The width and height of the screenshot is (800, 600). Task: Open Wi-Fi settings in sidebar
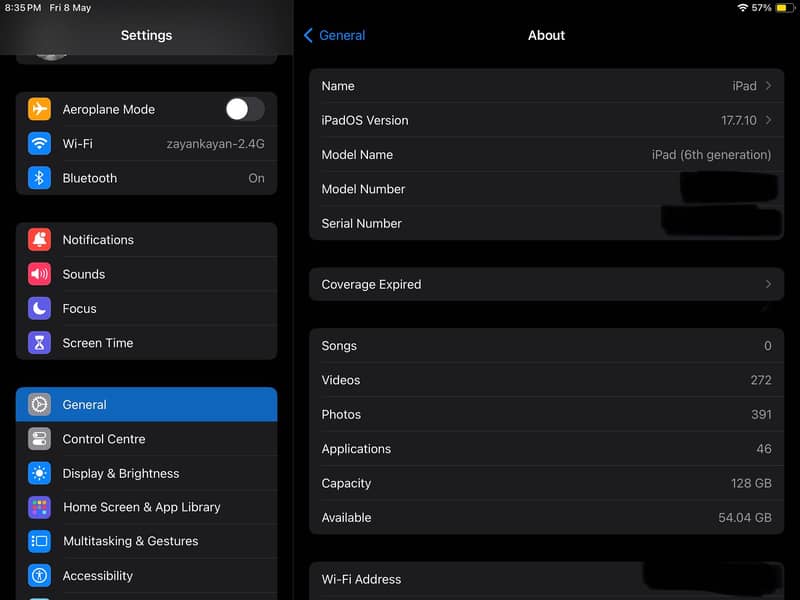coord(146,143)
